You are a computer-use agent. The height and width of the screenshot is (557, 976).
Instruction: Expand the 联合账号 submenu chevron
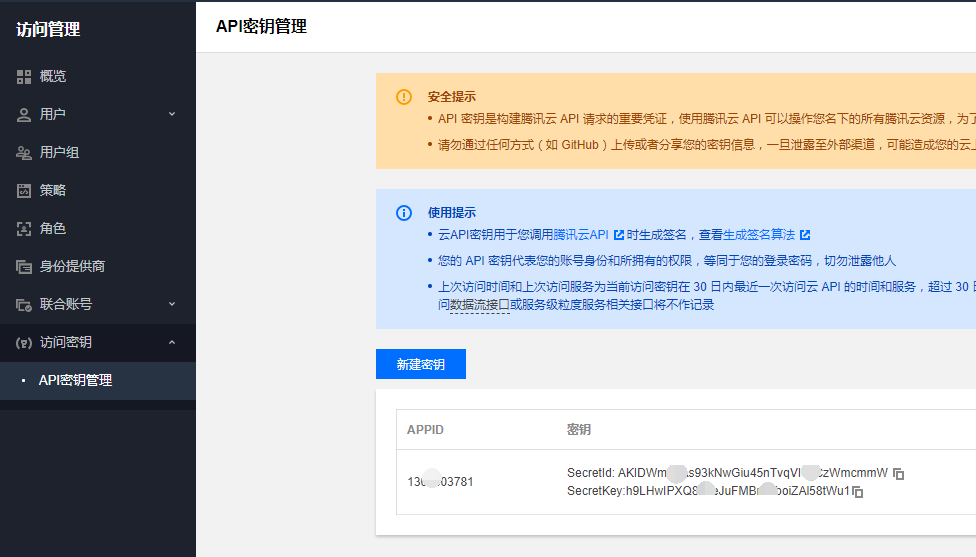(x=172, y=304)
